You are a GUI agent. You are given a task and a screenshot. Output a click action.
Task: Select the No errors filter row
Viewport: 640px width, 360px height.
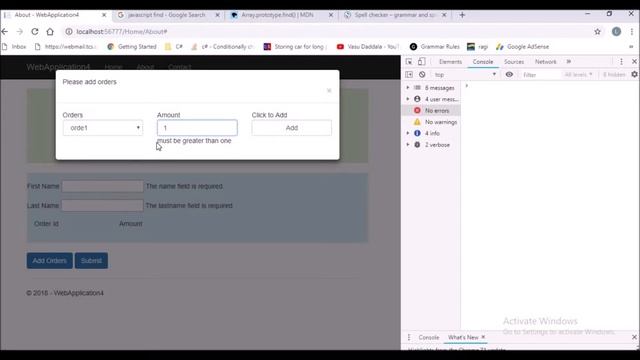click(x=431, y=111)
